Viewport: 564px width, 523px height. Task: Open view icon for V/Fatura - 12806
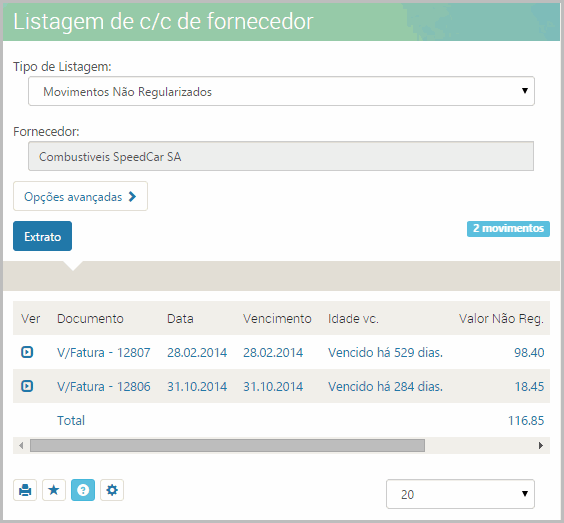coord(27,386)
